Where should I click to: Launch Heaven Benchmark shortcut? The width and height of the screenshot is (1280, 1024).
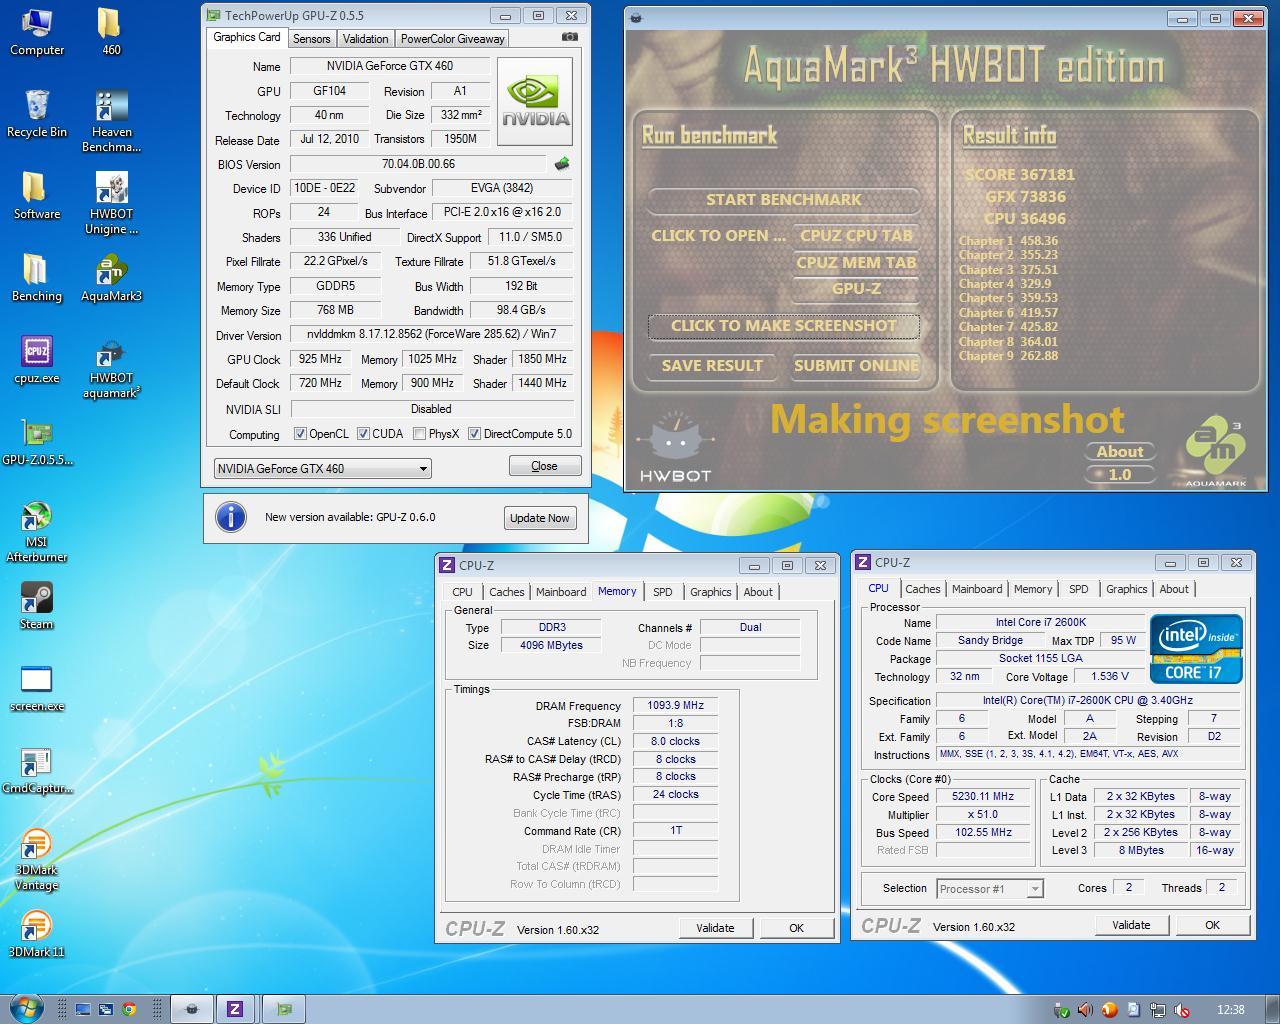click(x=111, y=121)
